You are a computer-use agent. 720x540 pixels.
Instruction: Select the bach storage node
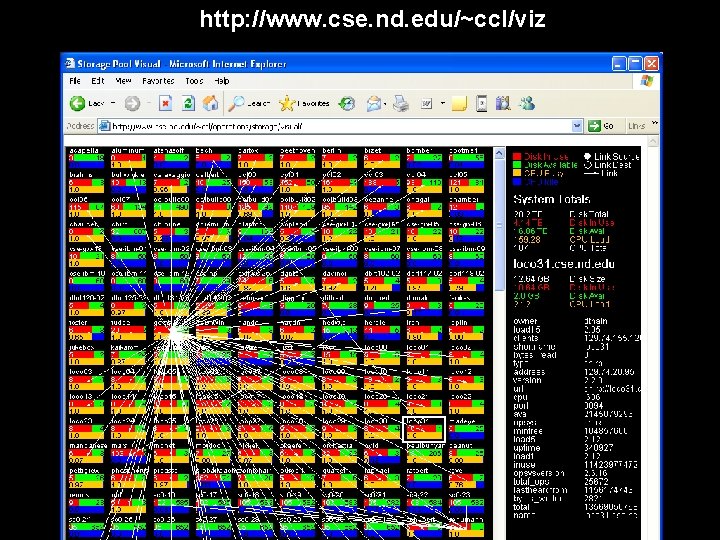click(x=213, y=158)
